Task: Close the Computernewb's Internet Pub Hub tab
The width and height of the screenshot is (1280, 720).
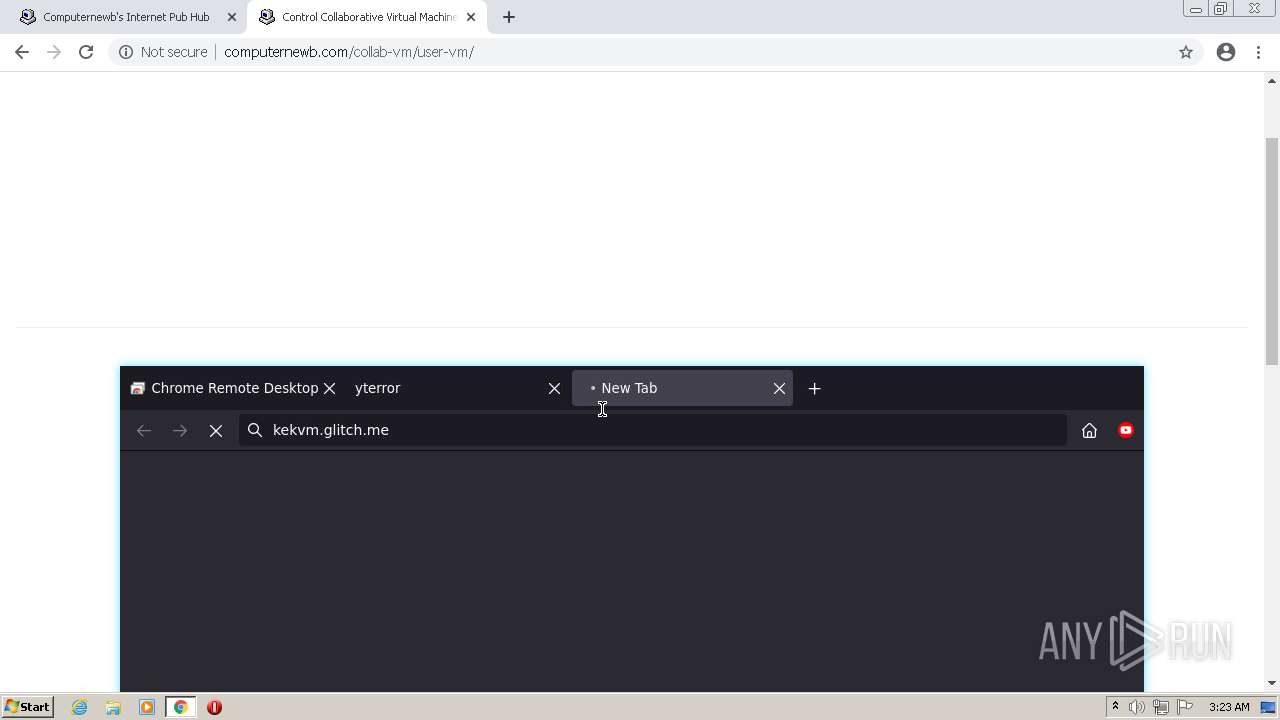Action: [x=232, y=17]
